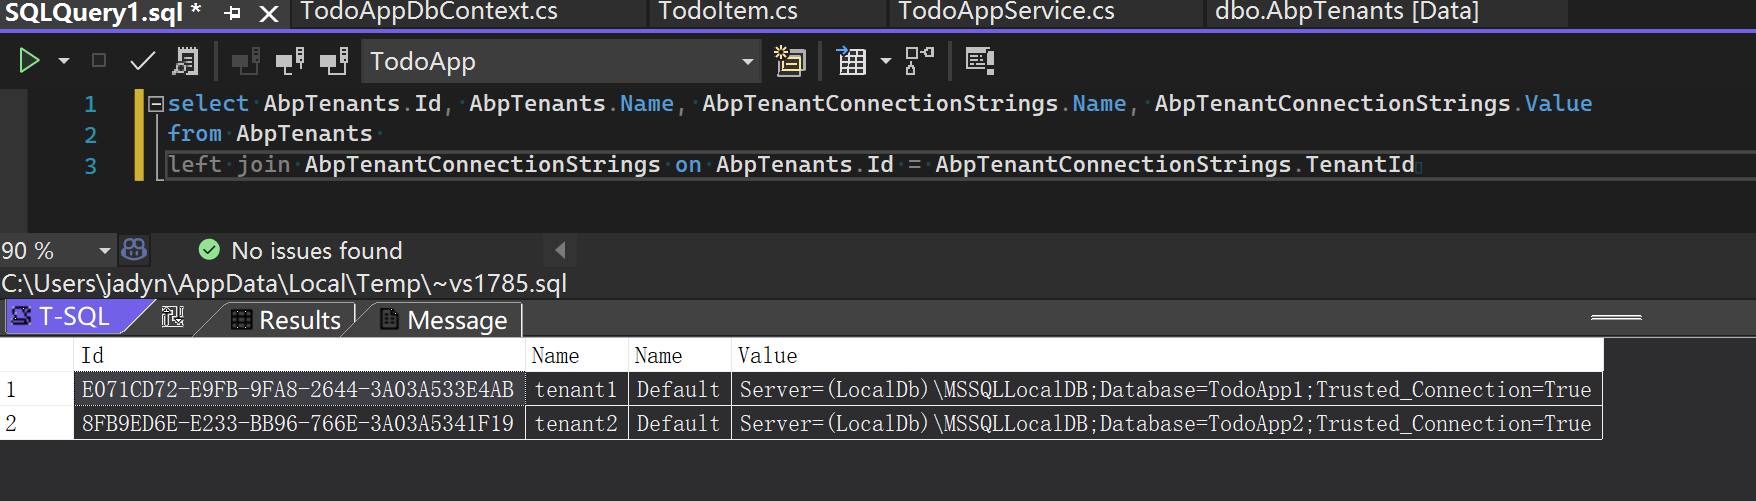Click the 'from' keyword in line 2
This screenshot has height=501, width=1756.
pyautogui.click(x=195, y=134)
